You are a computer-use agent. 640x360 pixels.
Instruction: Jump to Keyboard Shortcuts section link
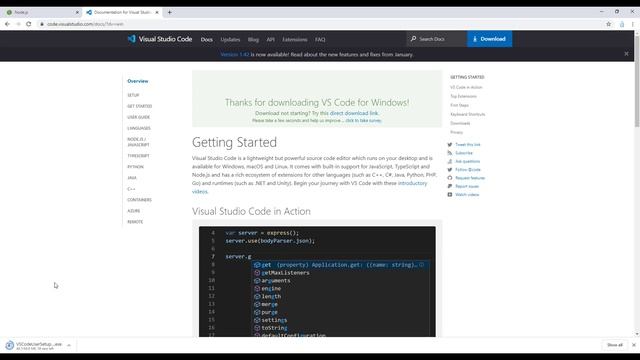click(x=468, y=114)
